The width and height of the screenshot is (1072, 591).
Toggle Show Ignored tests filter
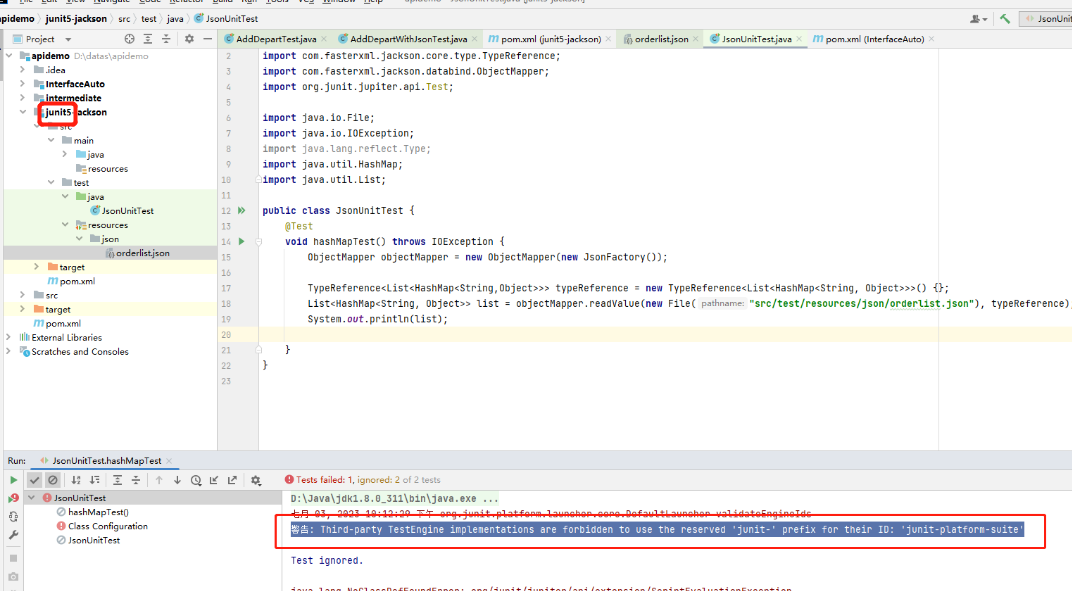coord(53,480)
